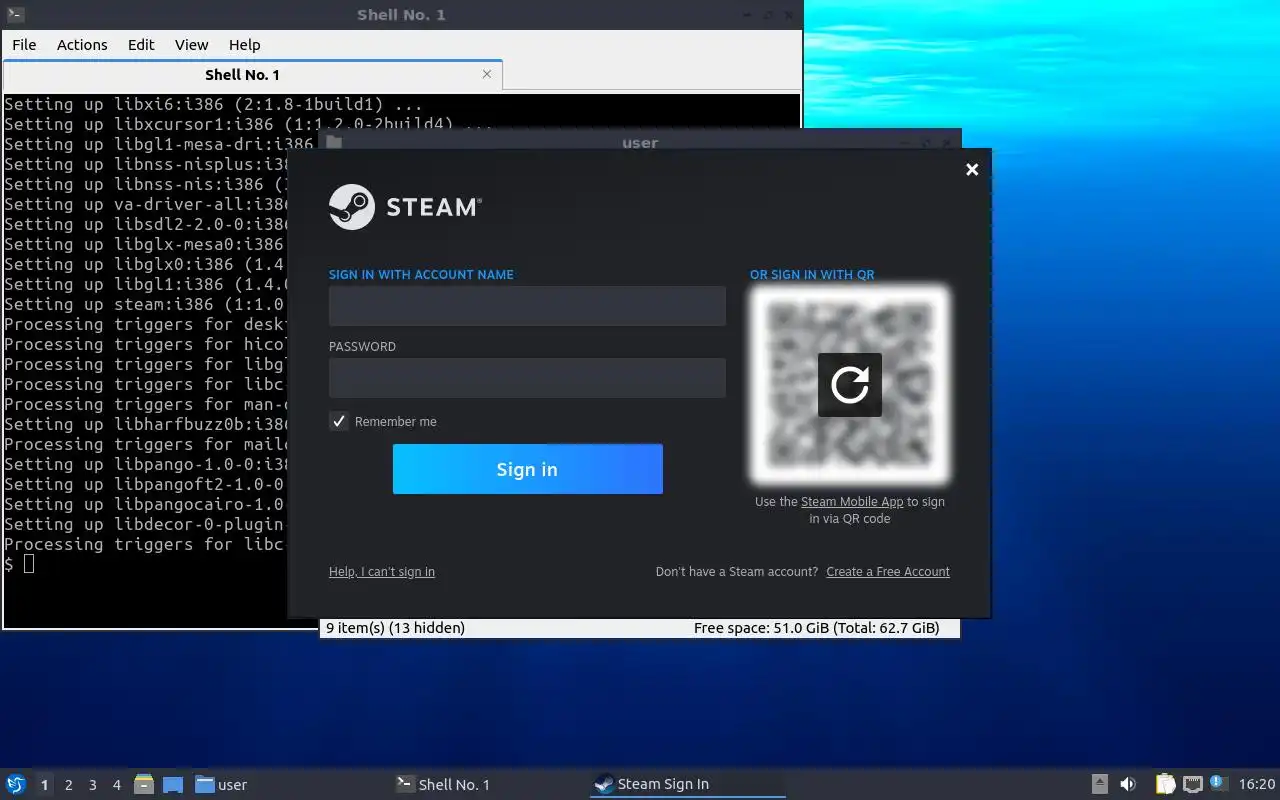Toggle the Remember me checkbox
Viewport: 1280px width, 800px height.
pyautogui.click(x=339, y=421)
